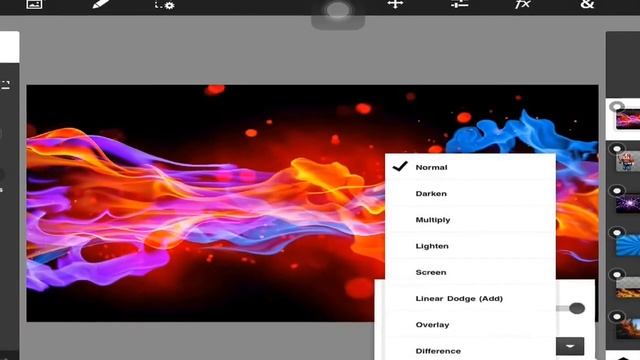Select the orange landscape layer thumbnail

pos(628,288)
